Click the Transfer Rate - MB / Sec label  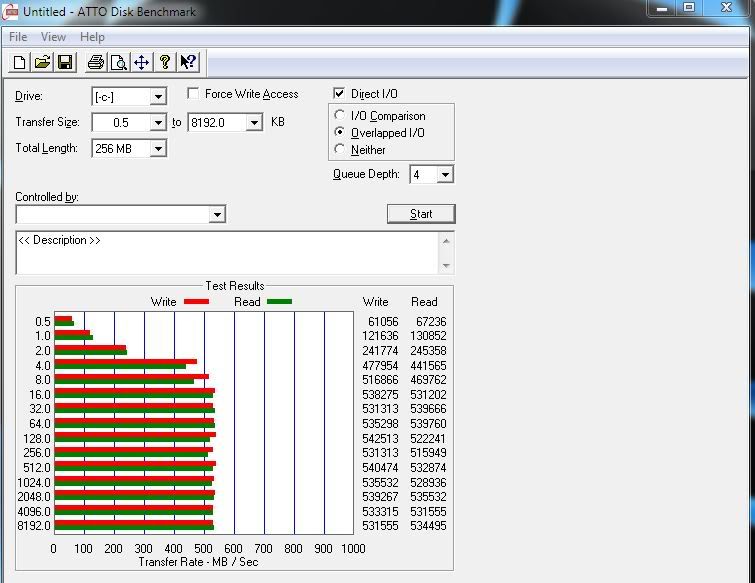198,562
